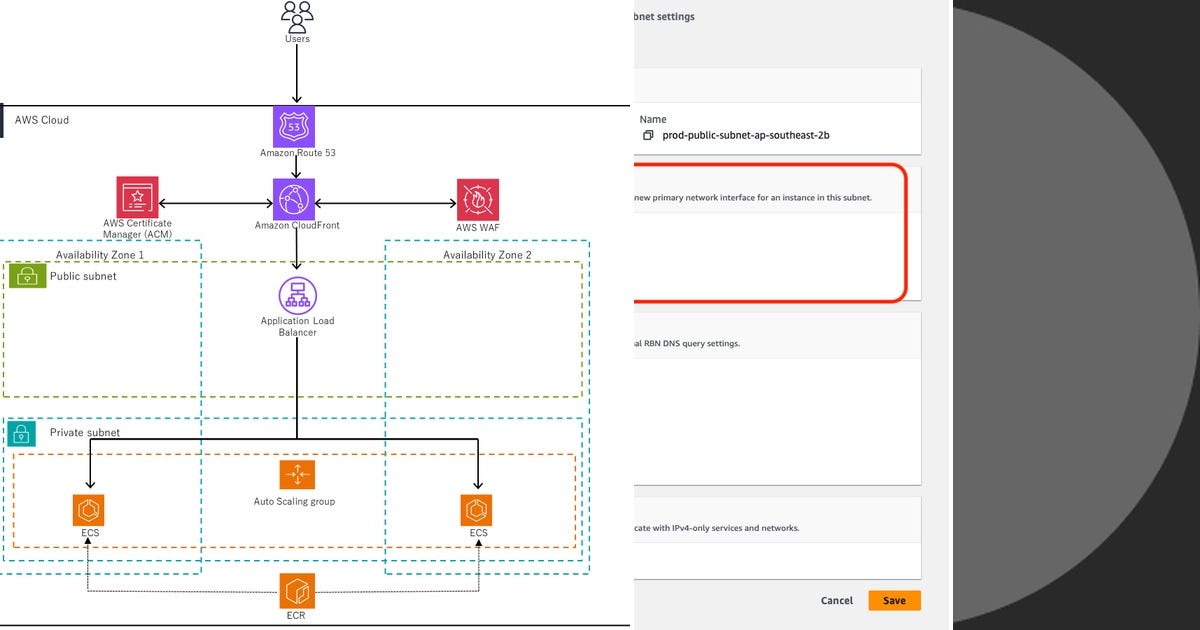The image size is (1200, 630).
Task: Select the ECR icon at the diagram bottom
Action: 296,589
